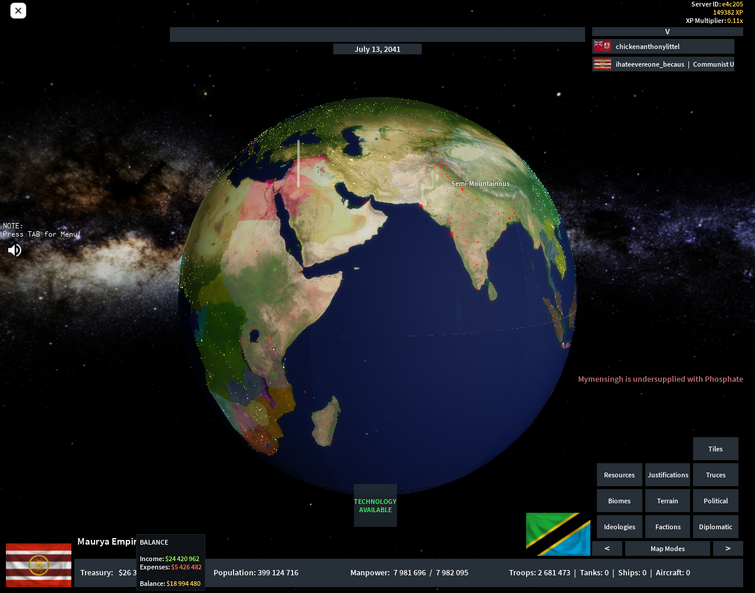Click the Tanks: 0 stat

pyautogui.click(x=594, y=573)
